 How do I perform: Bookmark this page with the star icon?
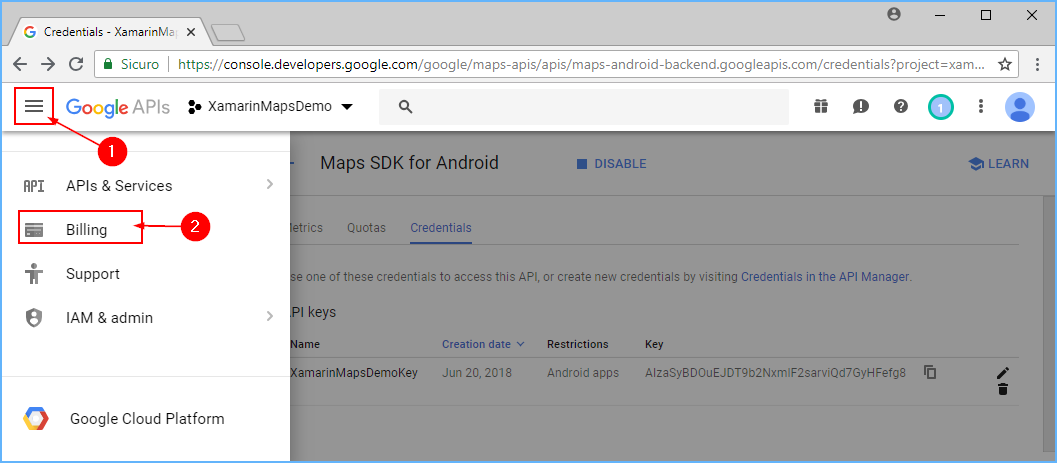pyautogui.click(x=1004, y=65)
